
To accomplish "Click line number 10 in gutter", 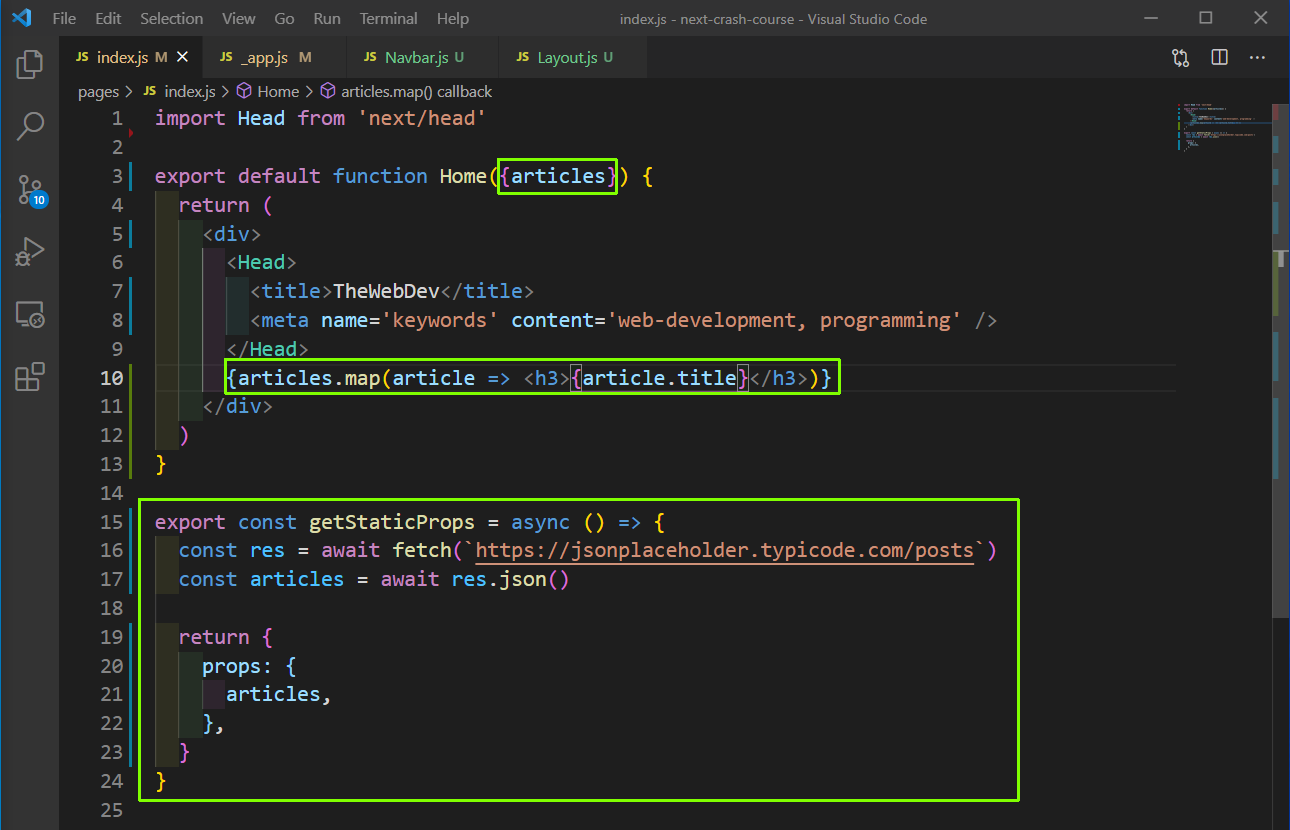I will pos(112,378).
